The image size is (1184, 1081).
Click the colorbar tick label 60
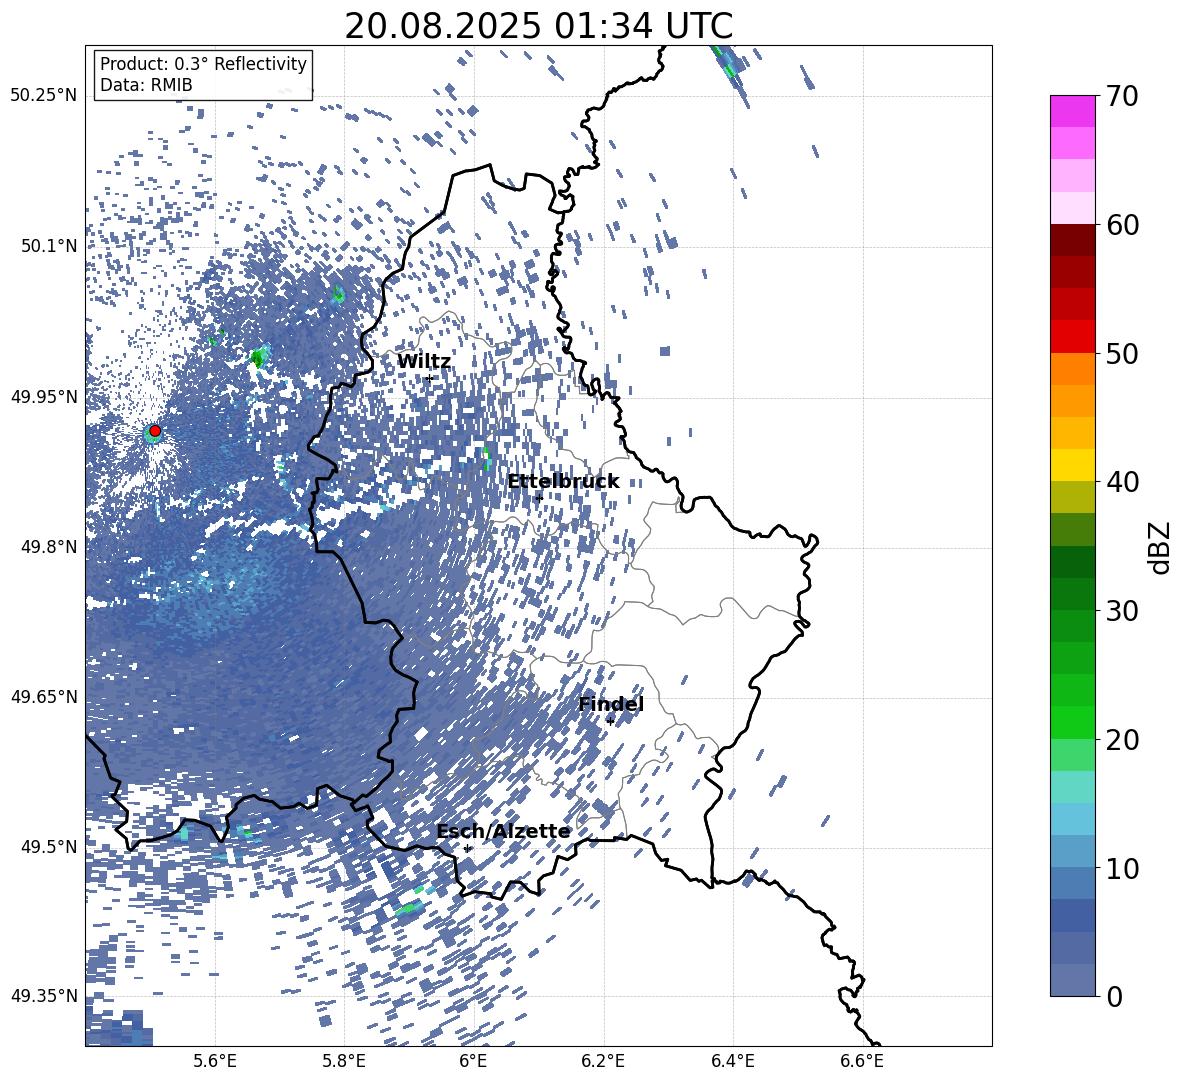click(1121, 225)
